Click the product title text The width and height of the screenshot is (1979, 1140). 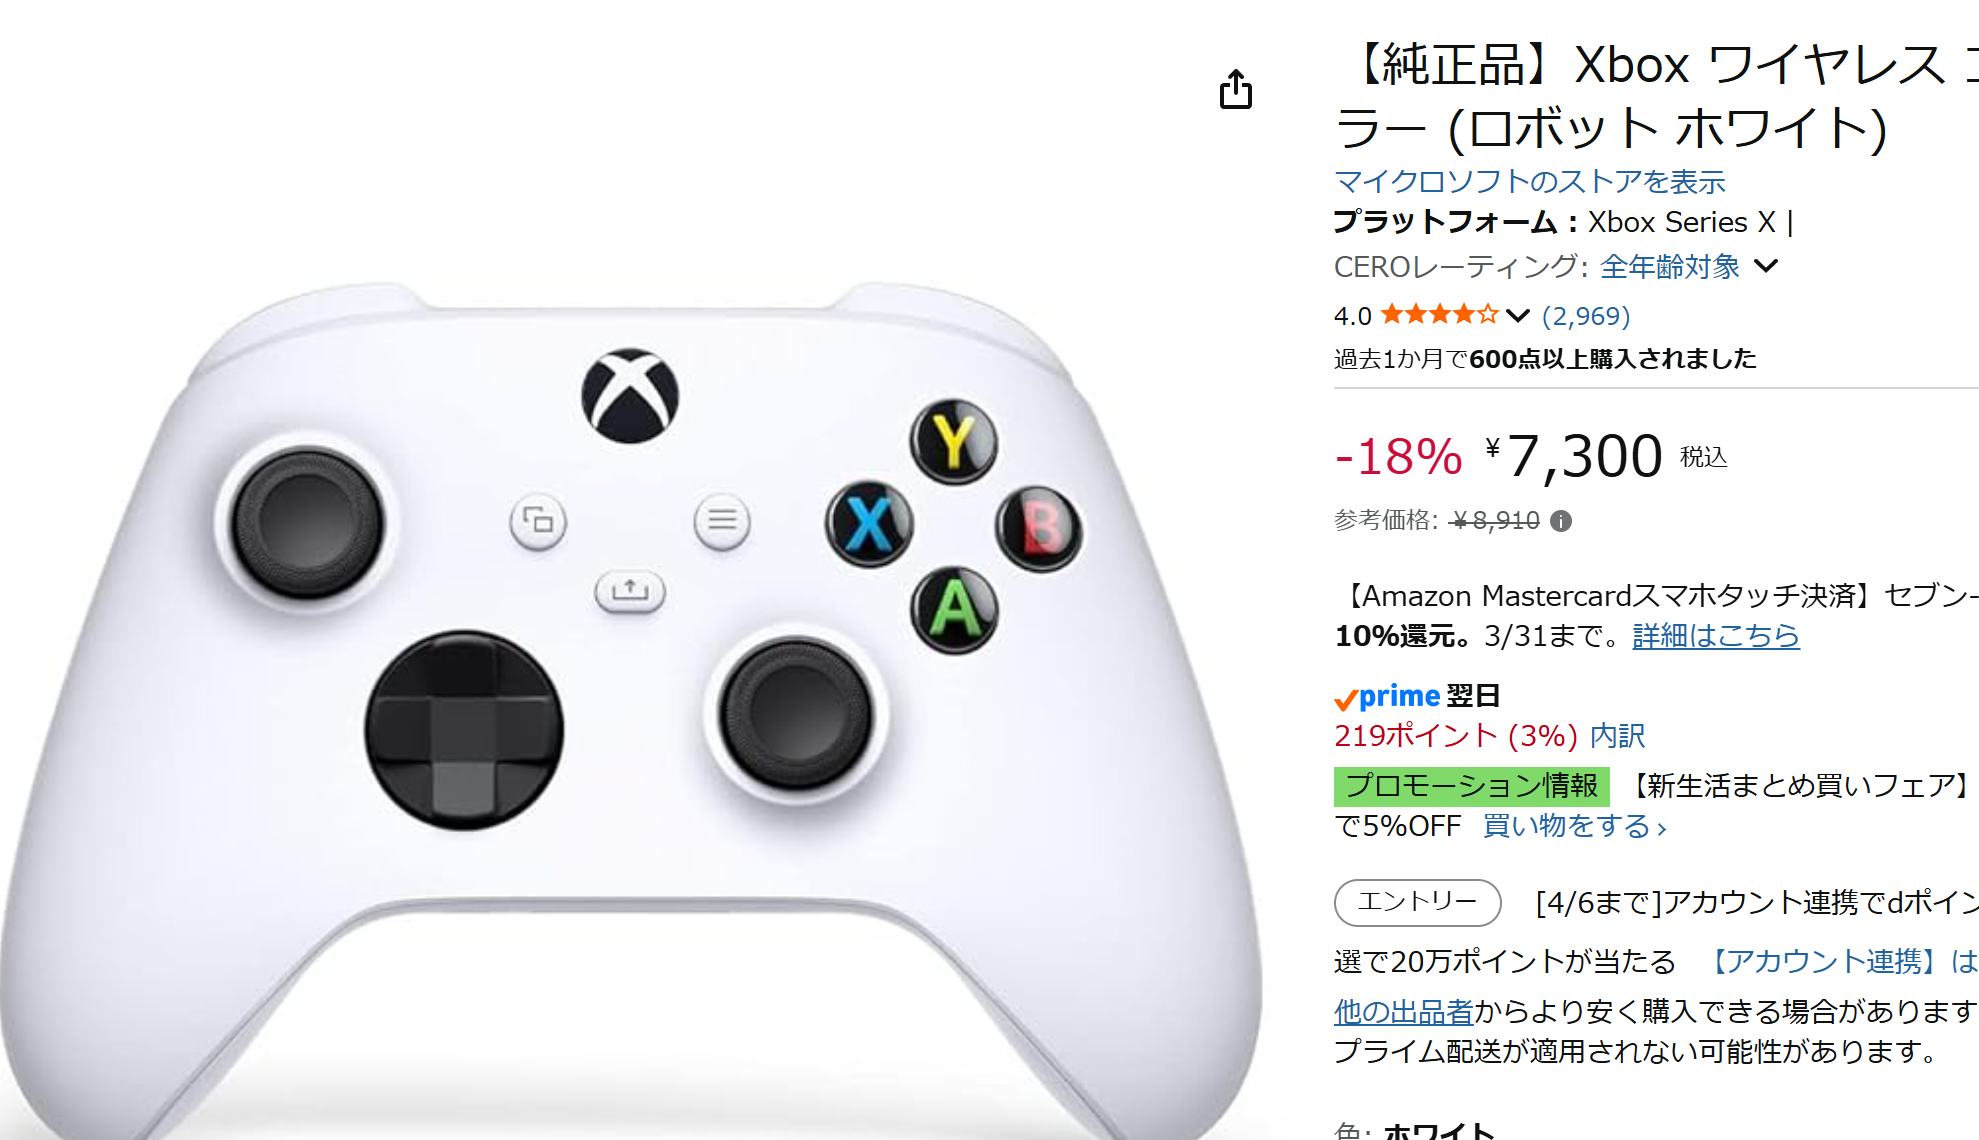[x=1656, y=97]
